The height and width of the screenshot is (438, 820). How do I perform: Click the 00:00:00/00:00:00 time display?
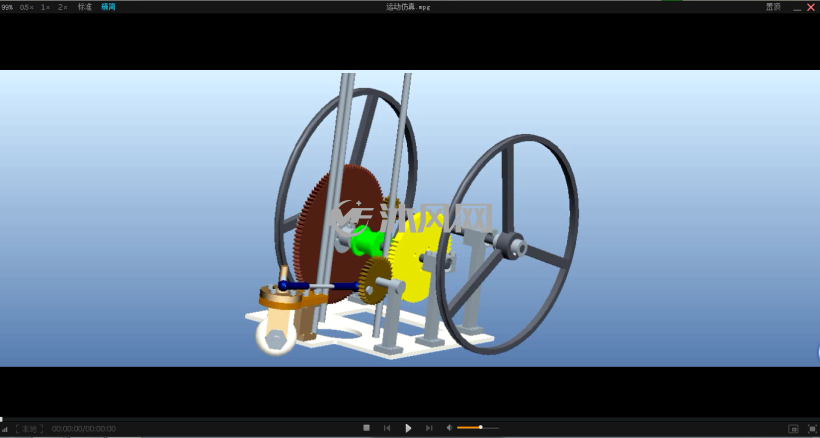click(84, 429)
